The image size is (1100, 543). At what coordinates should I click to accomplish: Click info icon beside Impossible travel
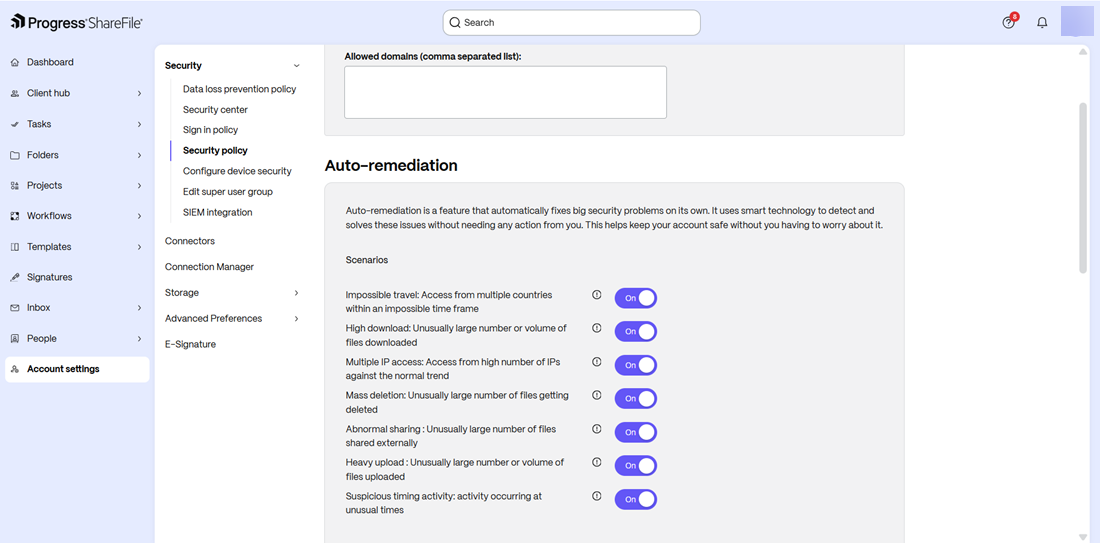597,295
